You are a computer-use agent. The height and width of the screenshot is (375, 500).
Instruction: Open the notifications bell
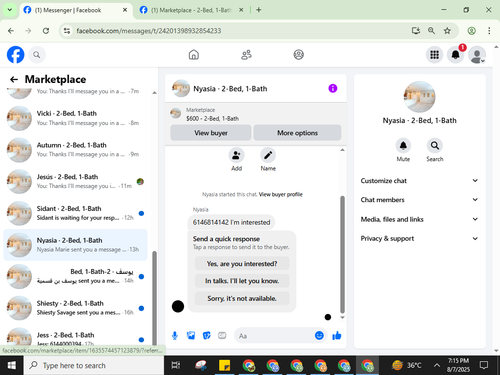click(455, 55)
